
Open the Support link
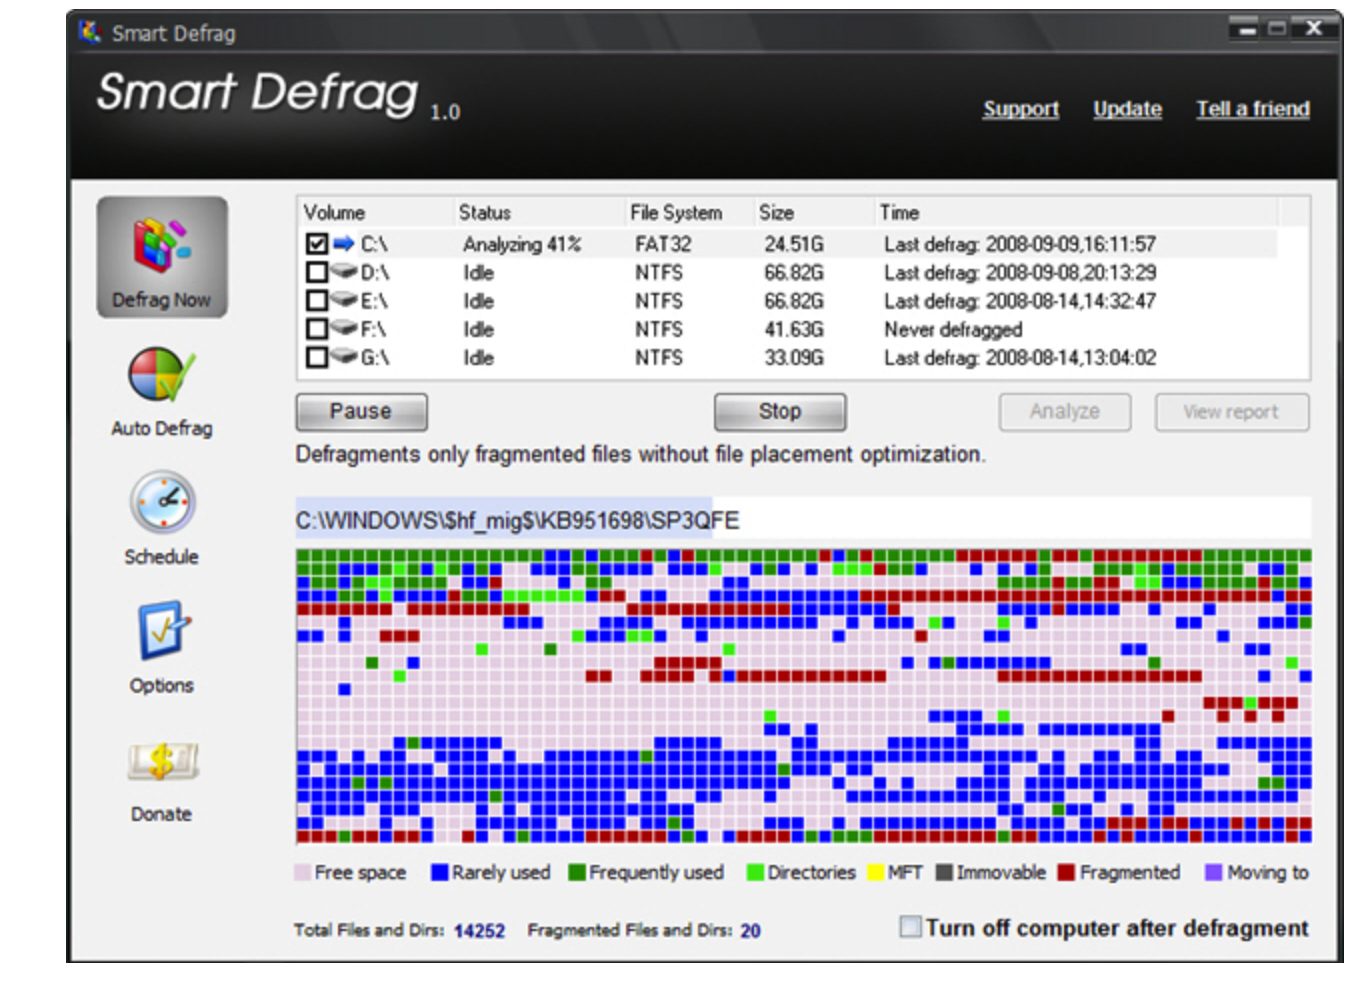pyautogui.click(x=1020, y=109)
